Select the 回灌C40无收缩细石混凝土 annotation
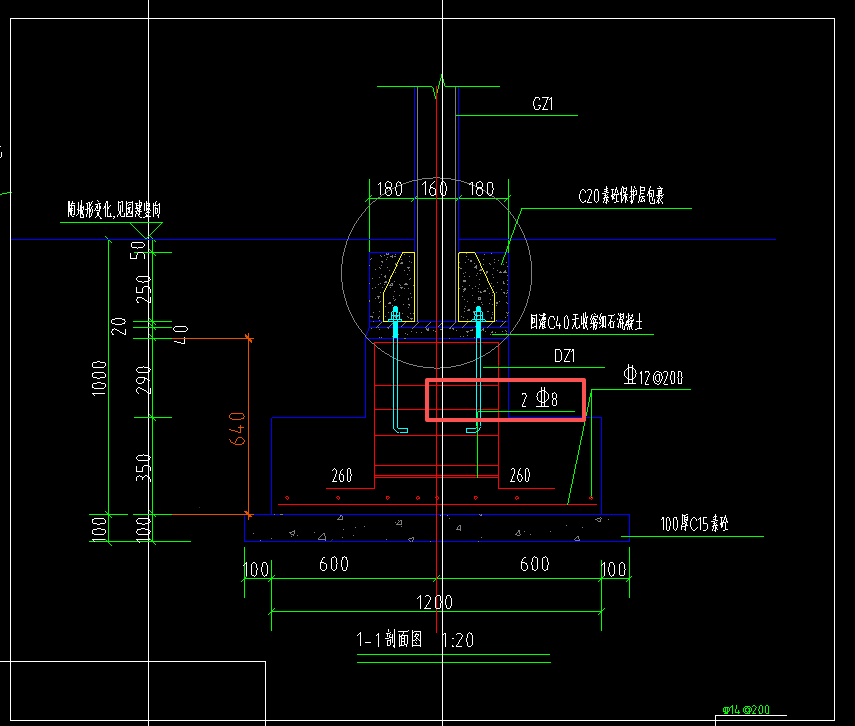The height and width of the screenshot is (726, 855). point(586,322)
